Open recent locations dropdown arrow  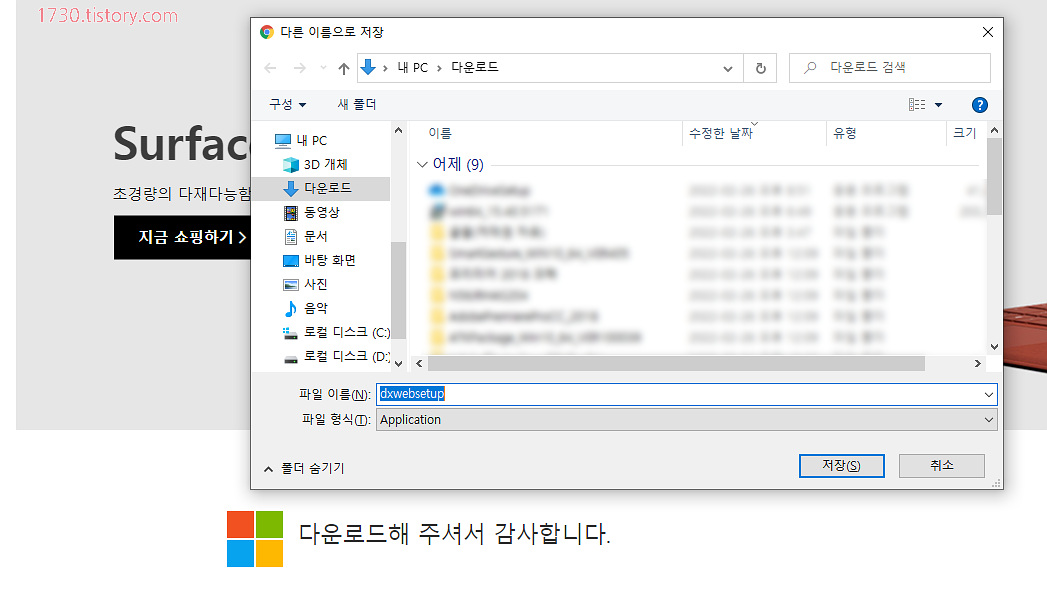click(x=323, y=67)
